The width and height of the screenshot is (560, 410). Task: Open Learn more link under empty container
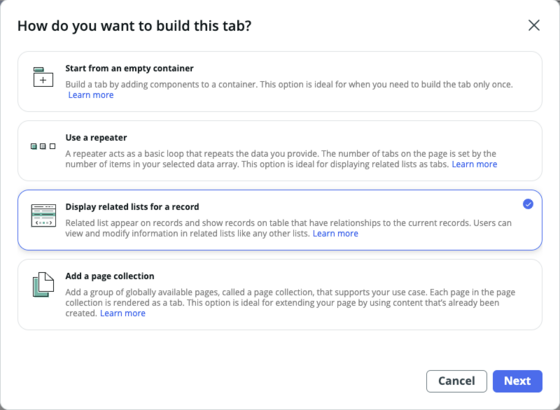91,95
